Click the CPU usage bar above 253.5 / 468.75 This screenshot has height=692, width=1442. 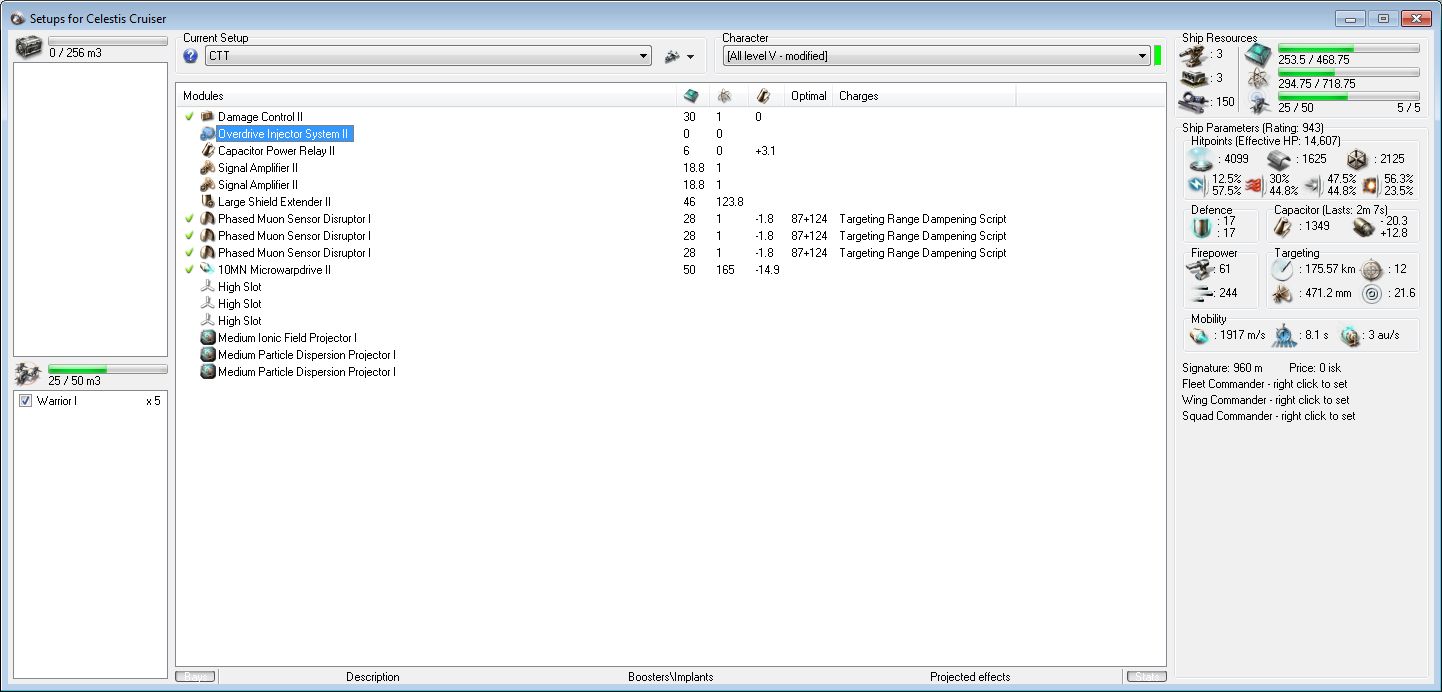click(1348, 48)
